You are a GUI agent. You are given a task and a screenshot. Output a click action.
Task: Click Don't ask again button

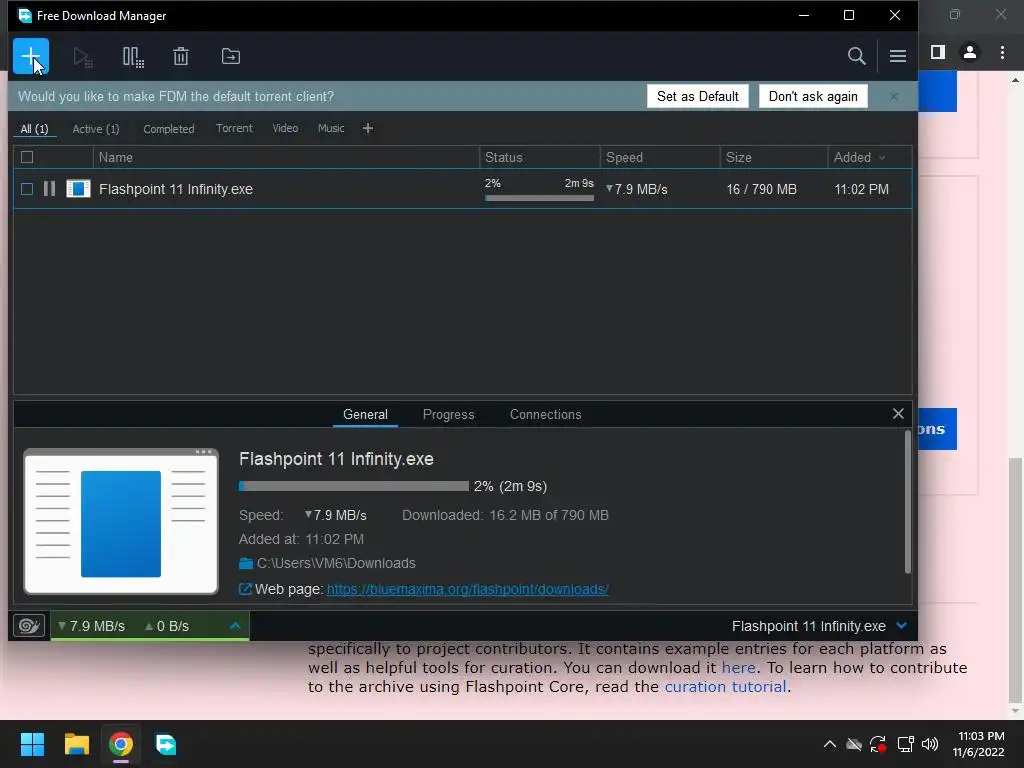point(813,96)
